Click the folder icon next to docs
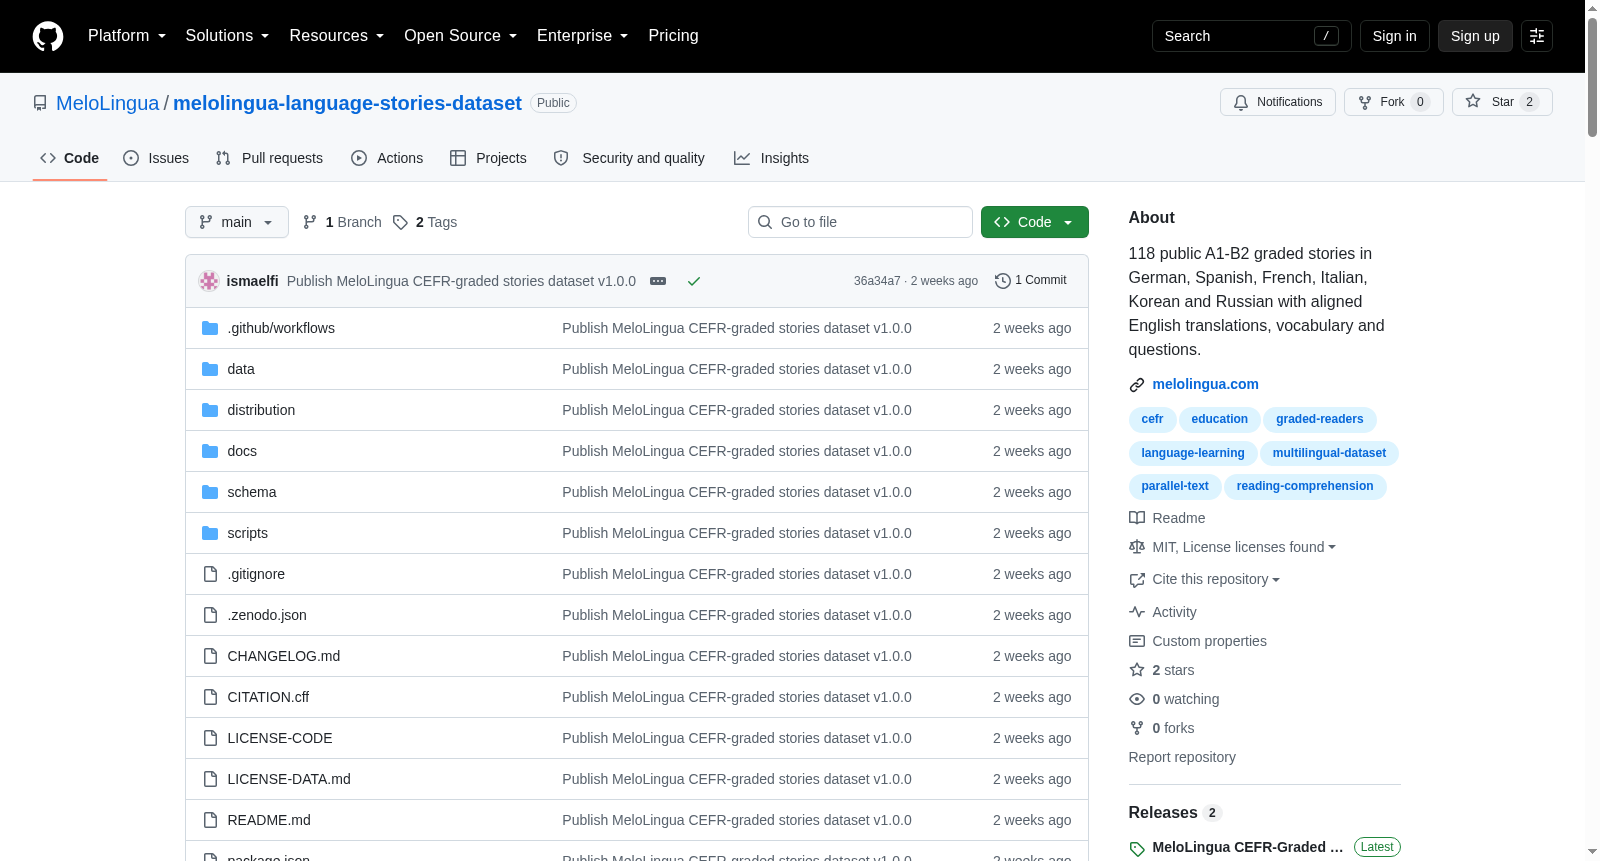The width and height of the screenshot is (1600, 861). 210,451
